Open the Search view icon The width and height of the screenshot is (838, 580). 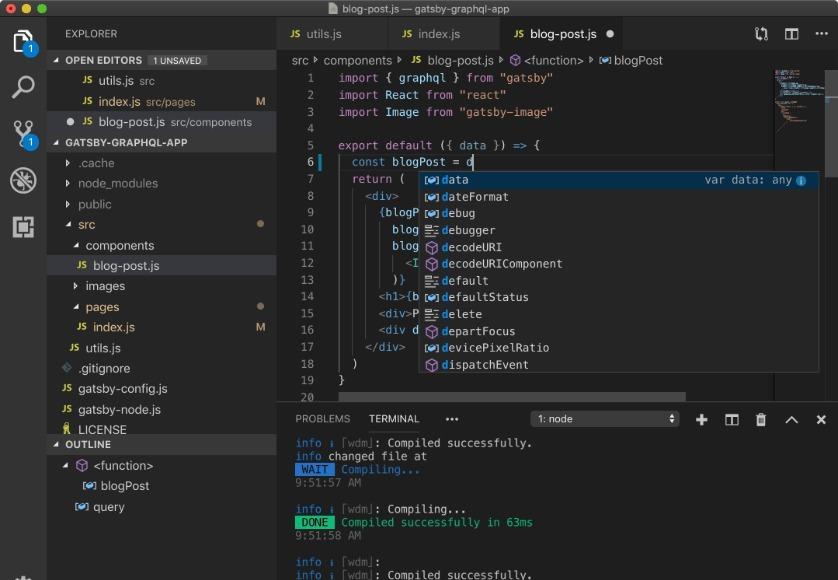click(23, 87)
